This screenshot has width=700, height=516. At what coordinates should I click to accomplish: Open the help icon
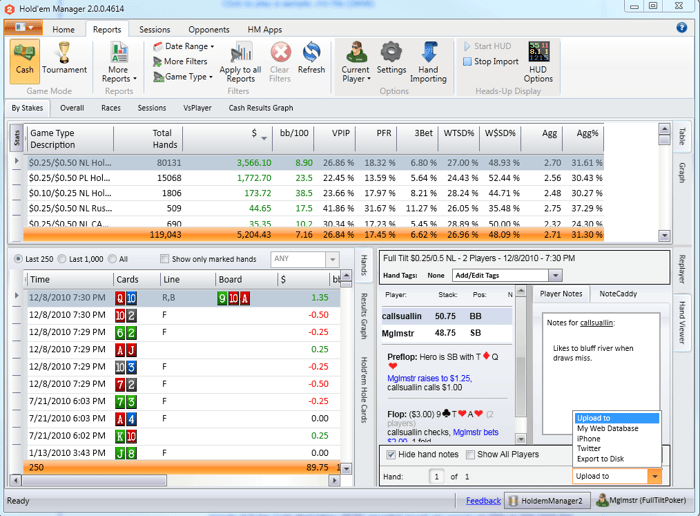coord(682,27)
